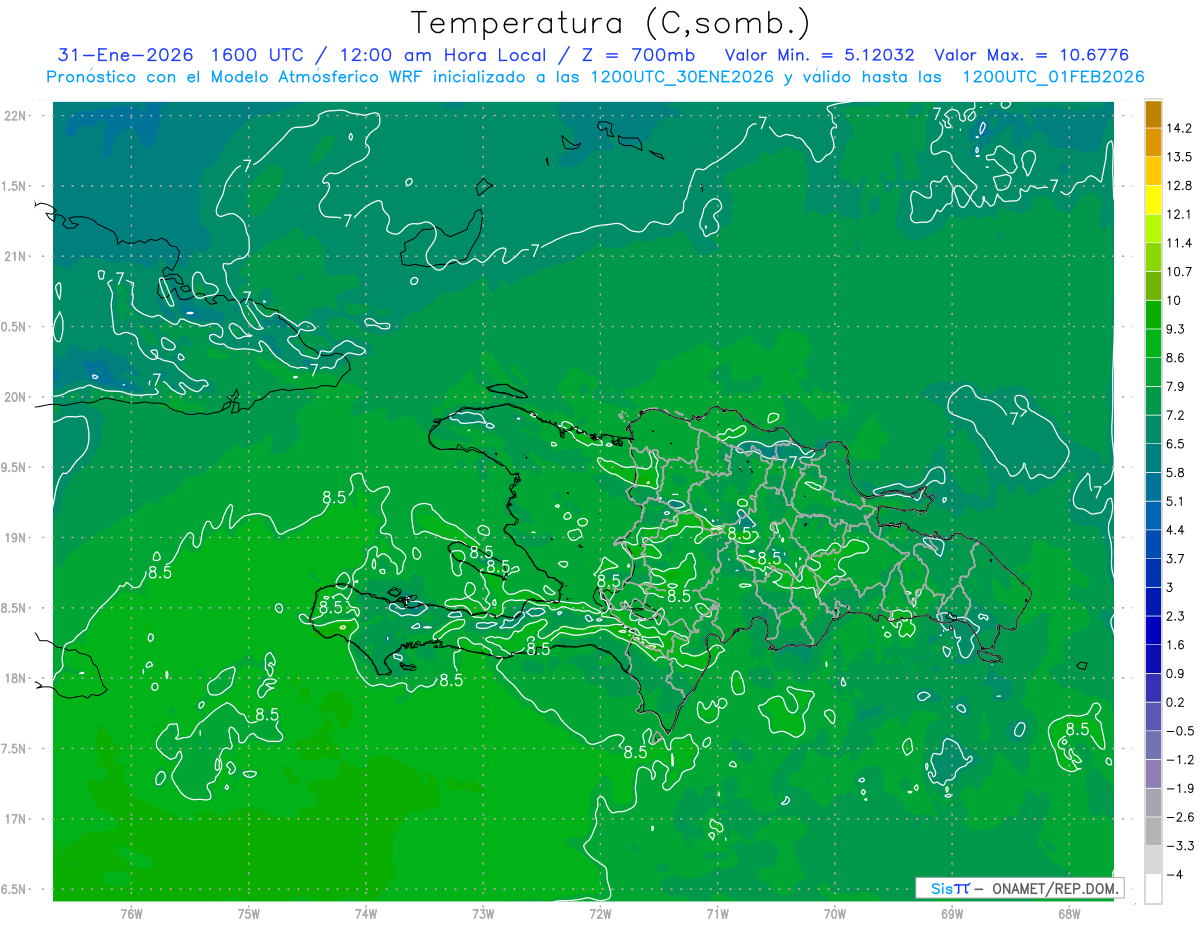
Task: Click the date text "31-Ene-2026"
Action: pos(124,55)
